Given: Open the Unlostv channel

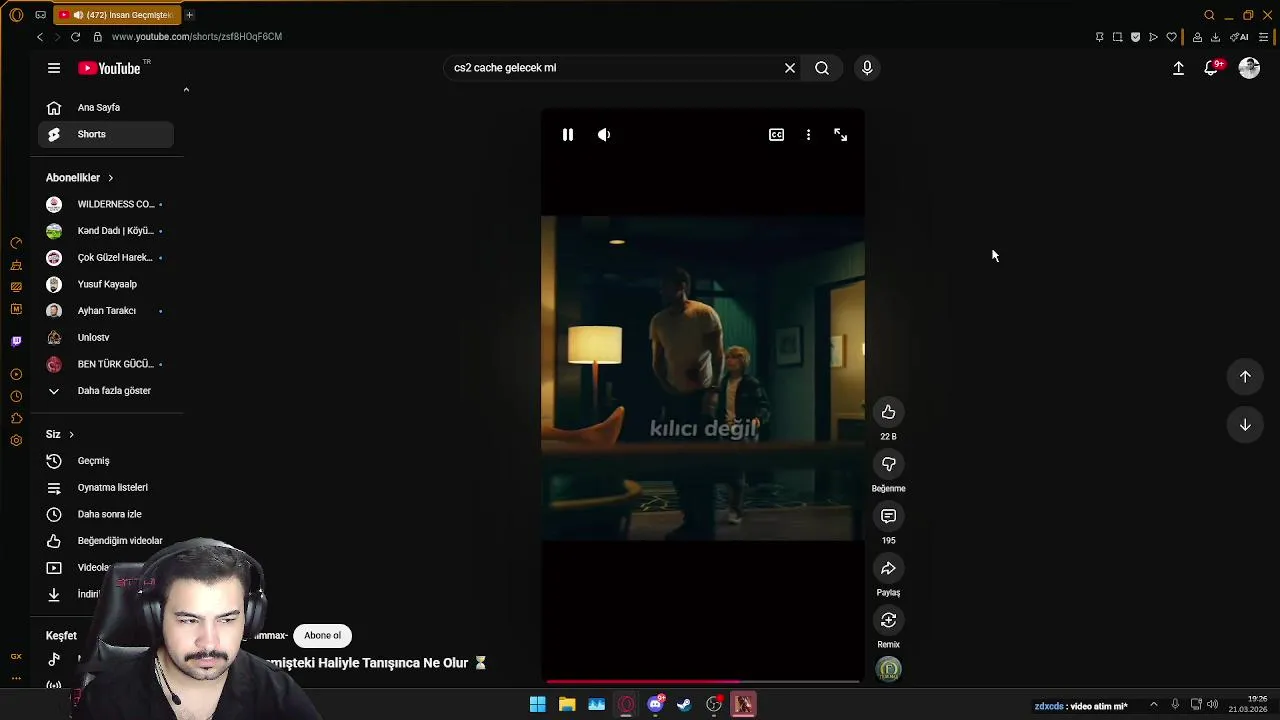Looking at the screenshot, I should coord(106,337).
